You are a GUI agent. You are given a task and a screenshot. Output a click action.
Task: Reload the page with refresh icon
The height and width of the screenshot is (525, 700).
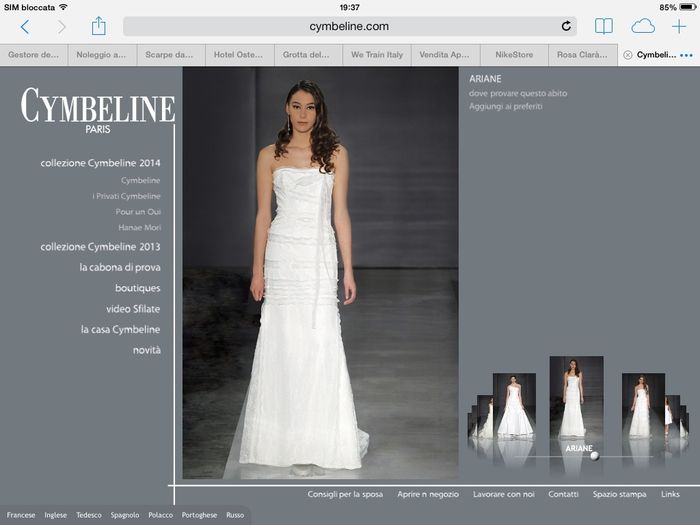(566, 27)
